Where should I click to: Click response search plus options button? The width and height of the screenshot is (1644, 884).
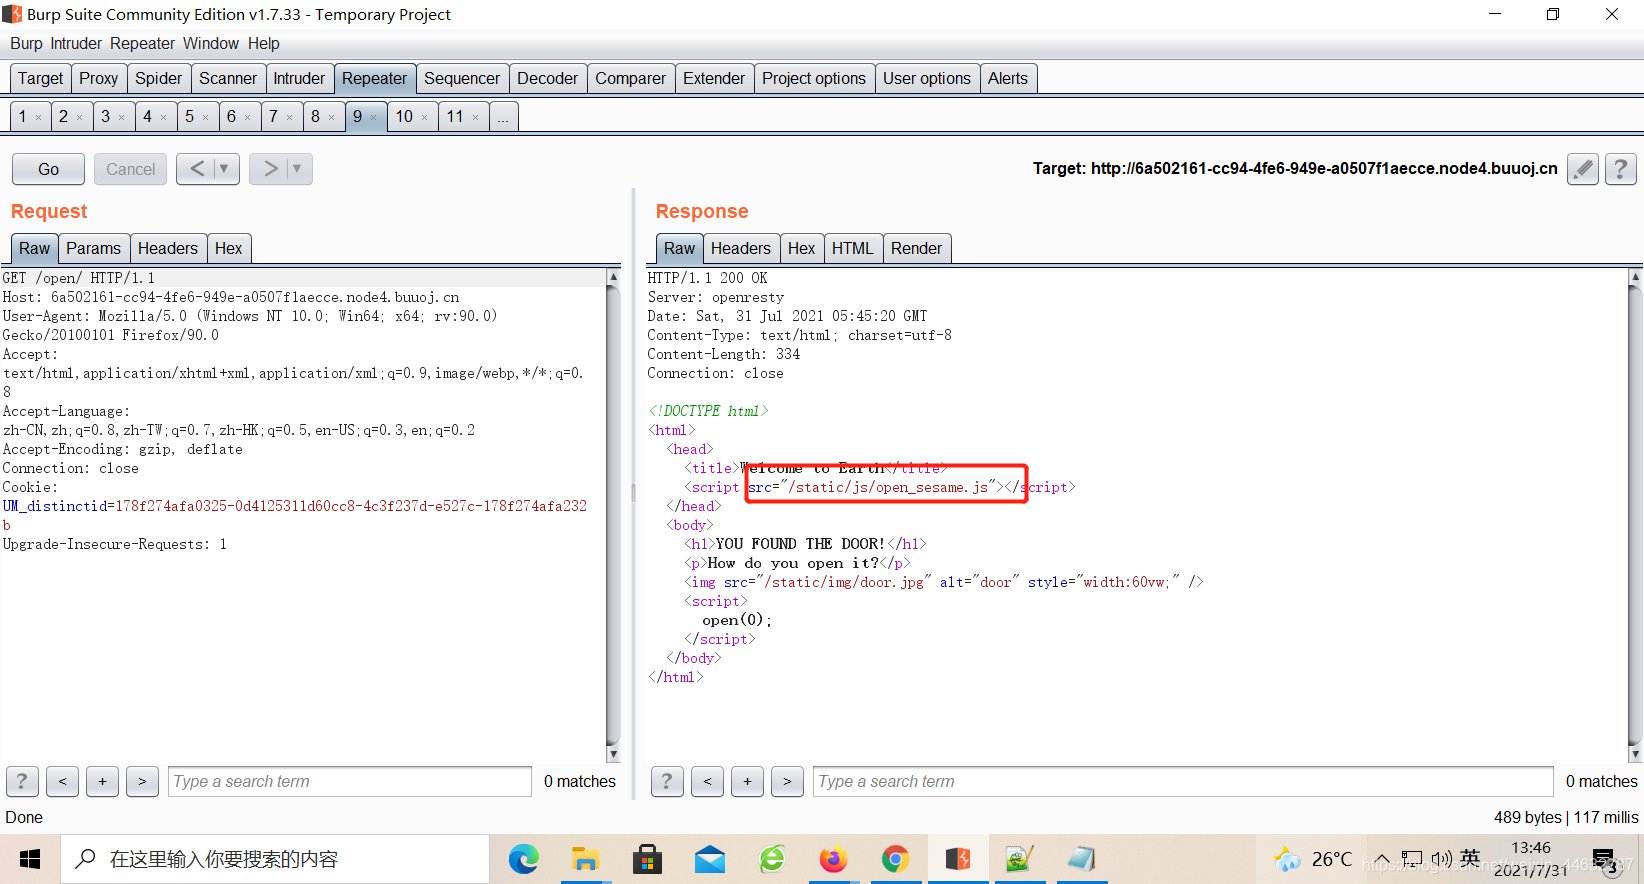tap(747, 781)
